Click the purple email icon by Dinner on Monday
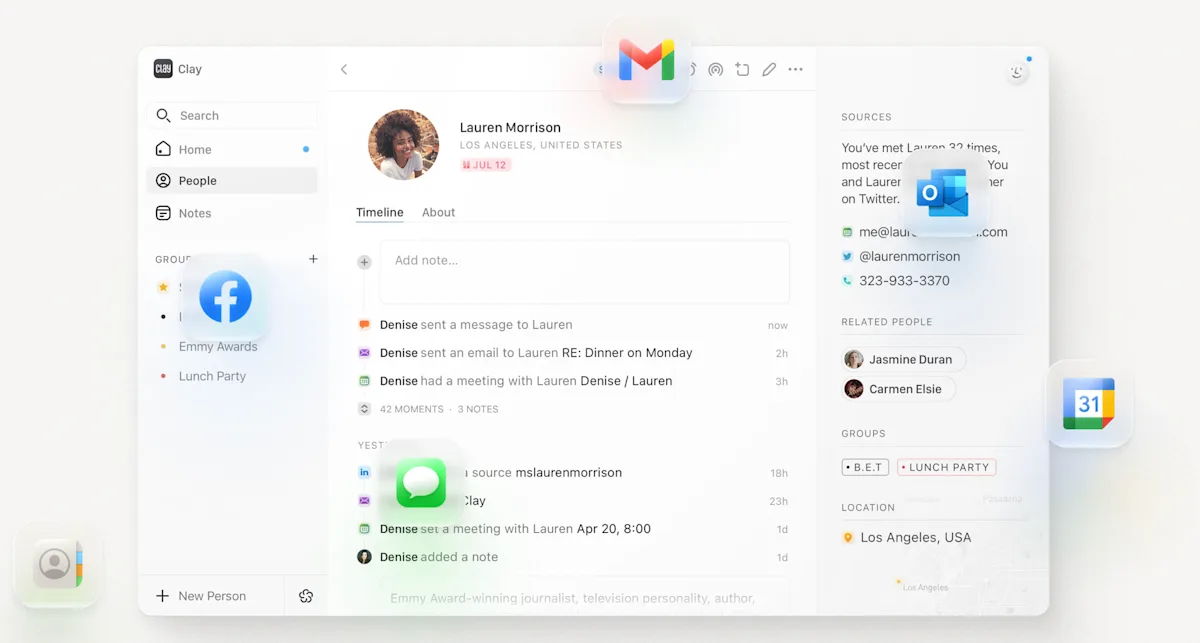This screenshot has height=643, width=1200. pyautogui.click(x=364, y=353)
